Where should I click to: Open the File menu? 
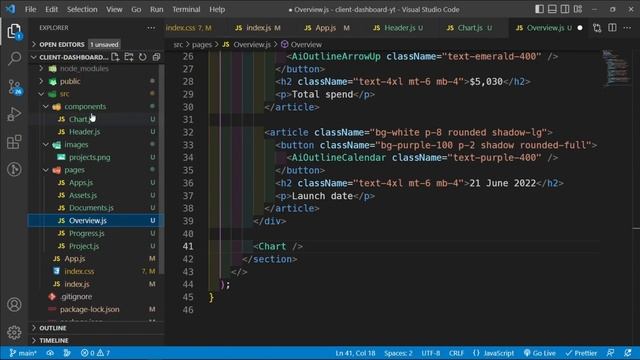pyautogui.click(x=31, y=9)
